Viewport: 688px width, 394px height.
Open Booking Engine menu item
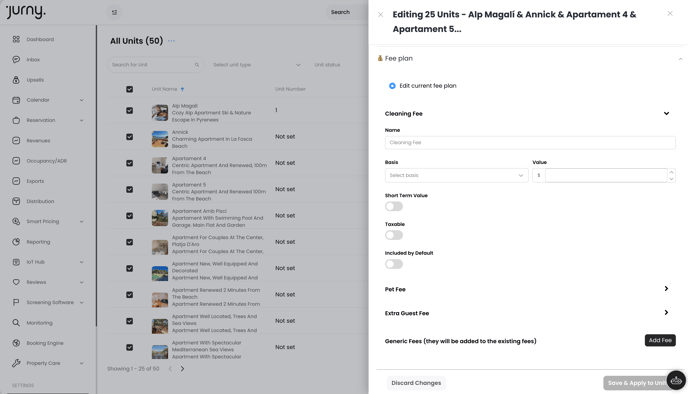coord(45,343)
